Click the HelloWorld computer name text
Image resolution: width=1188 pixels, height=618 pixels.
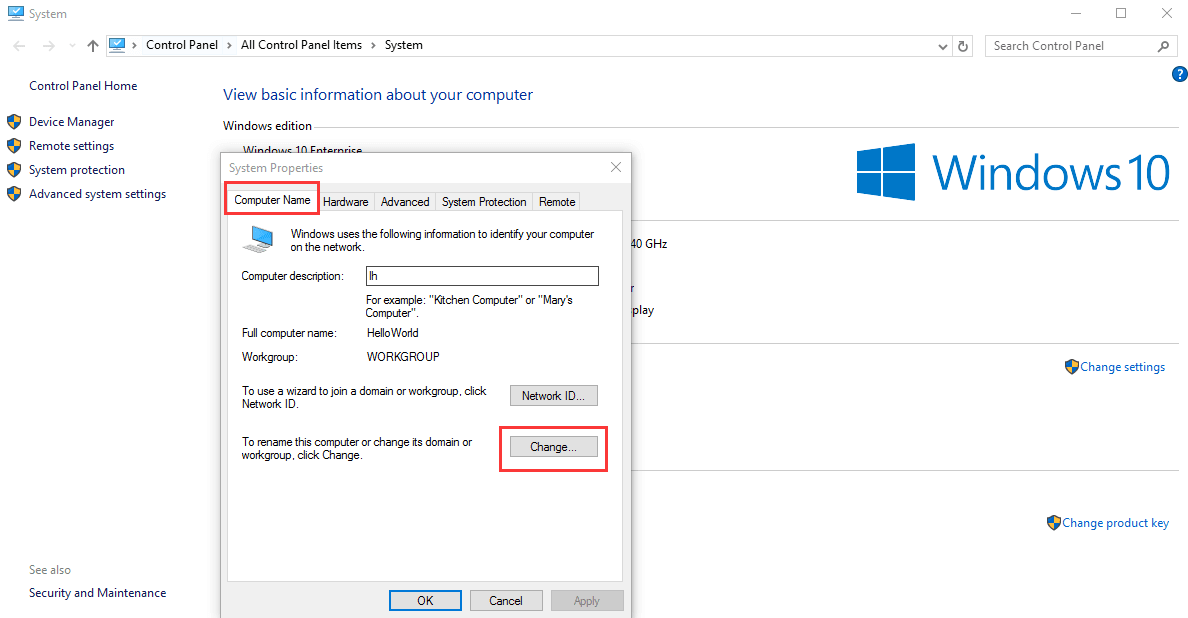pyautogui.click(x=392, y=333)
